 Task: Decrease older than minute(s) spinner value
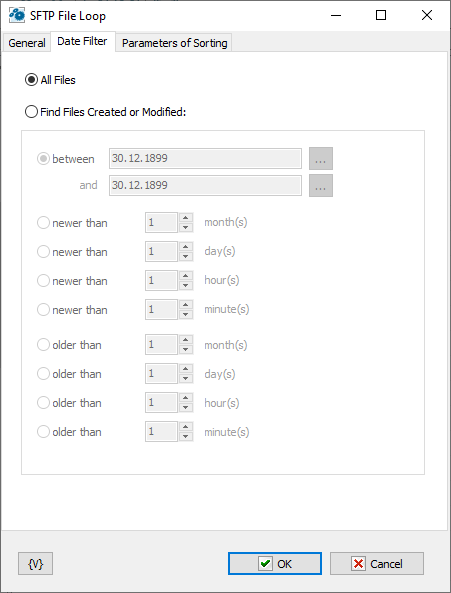[x=185, y=436]
